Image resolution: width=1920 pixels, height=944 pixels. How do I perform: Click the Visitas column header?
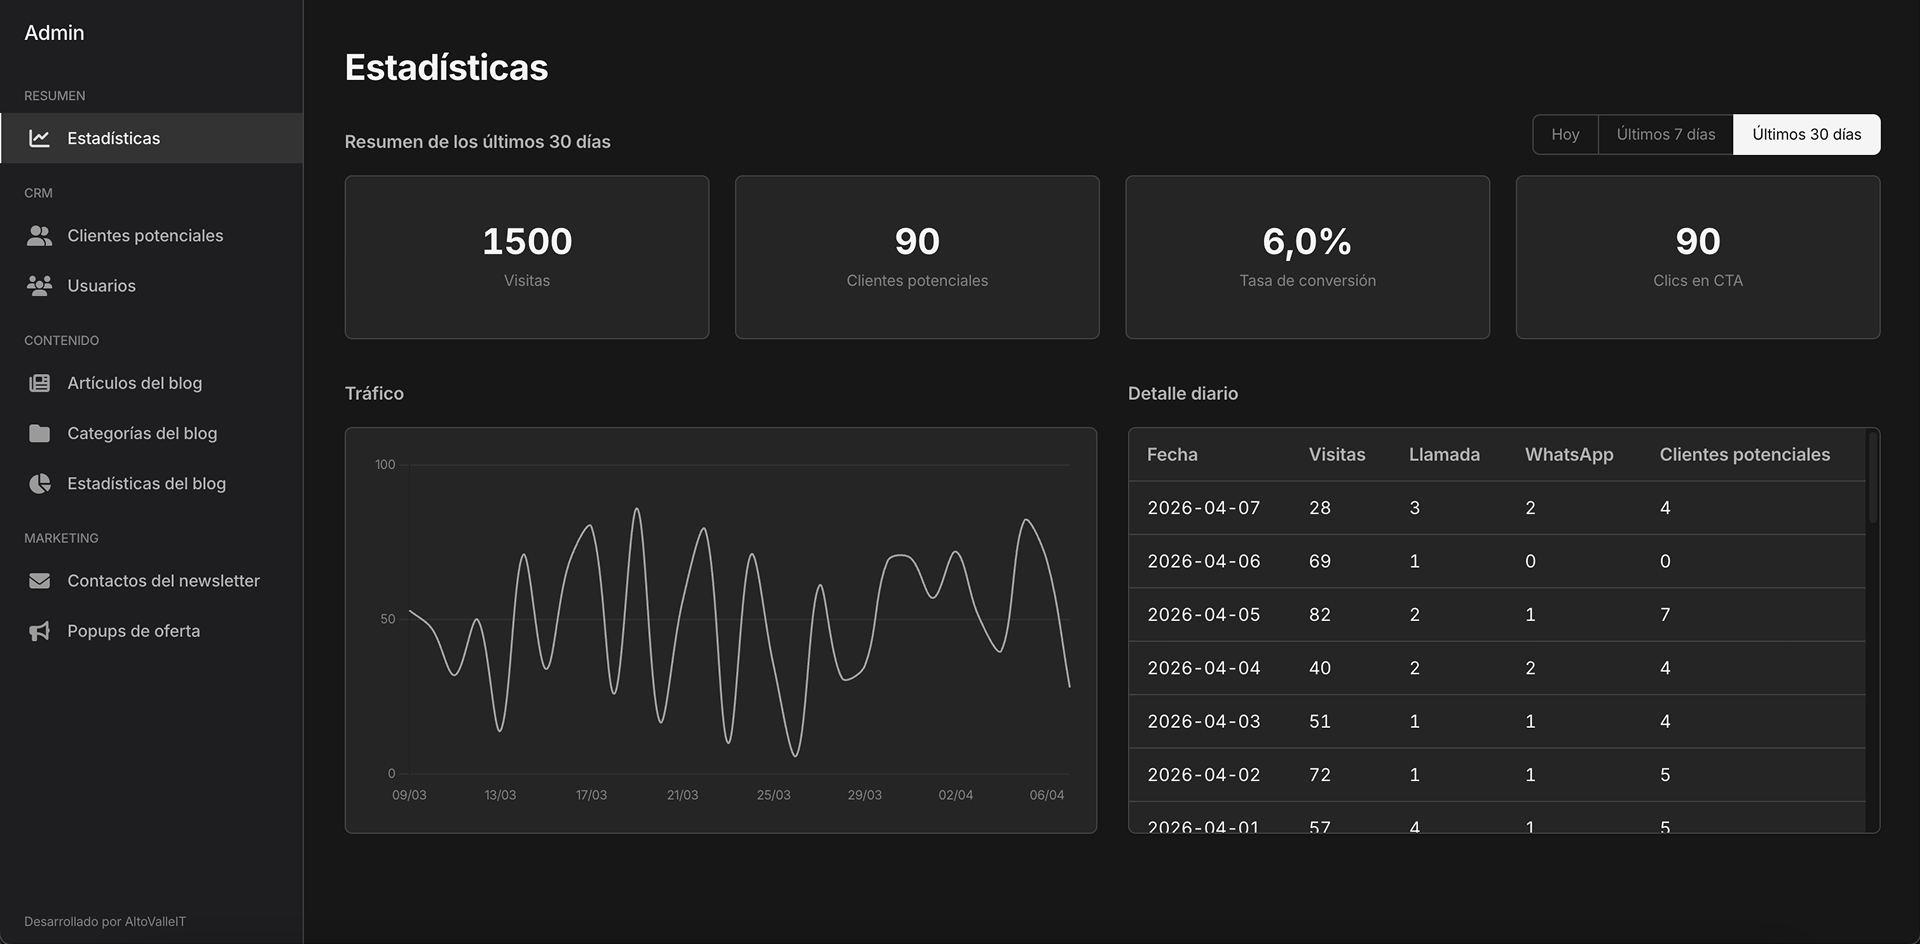pos(1336,455)
